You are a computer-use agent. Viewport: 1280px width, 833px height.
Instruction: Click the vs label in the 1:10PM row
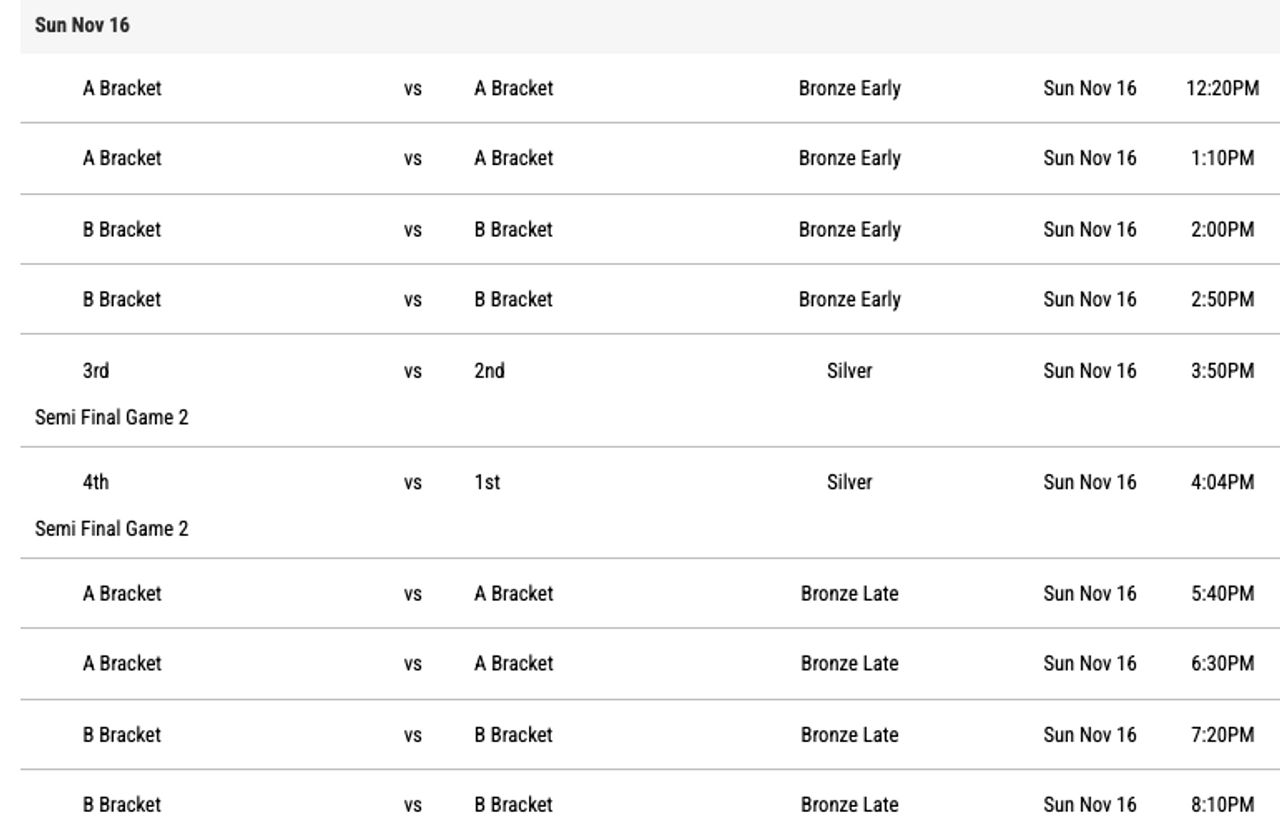(x=413, y=158)
